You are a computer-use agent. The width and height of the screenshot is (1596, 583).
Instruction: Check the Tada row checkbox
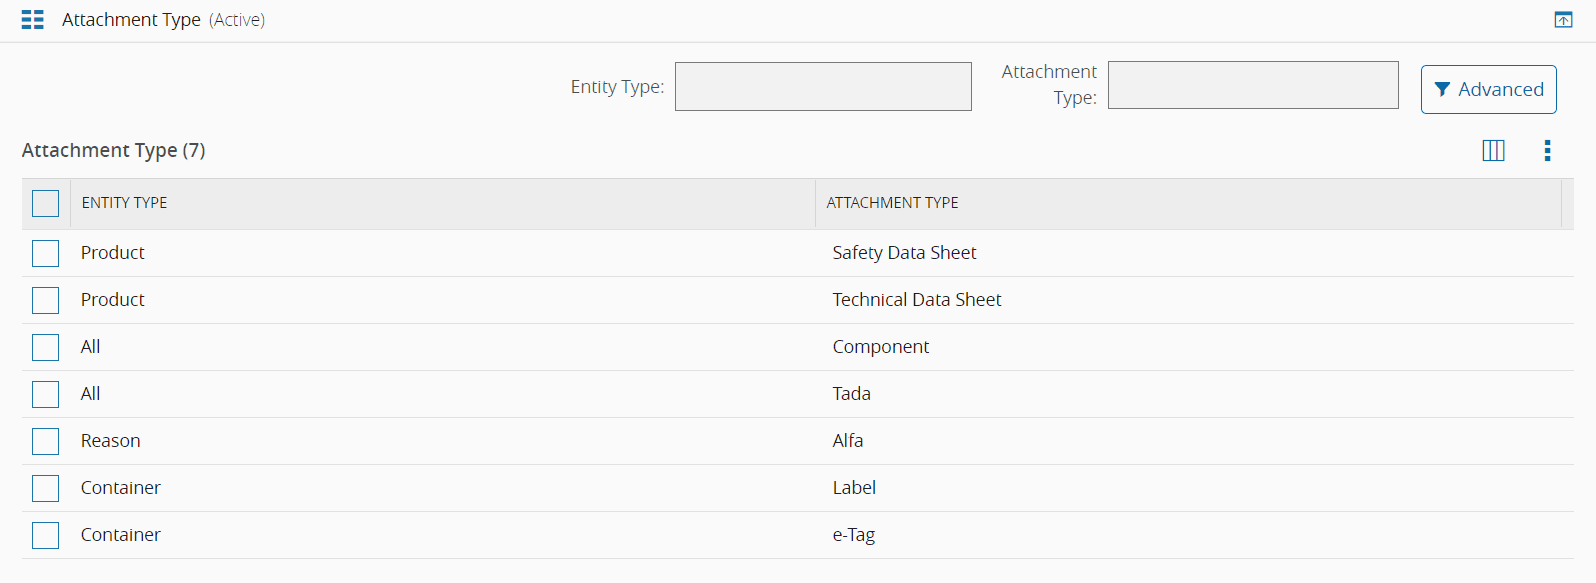coord(46,395)
